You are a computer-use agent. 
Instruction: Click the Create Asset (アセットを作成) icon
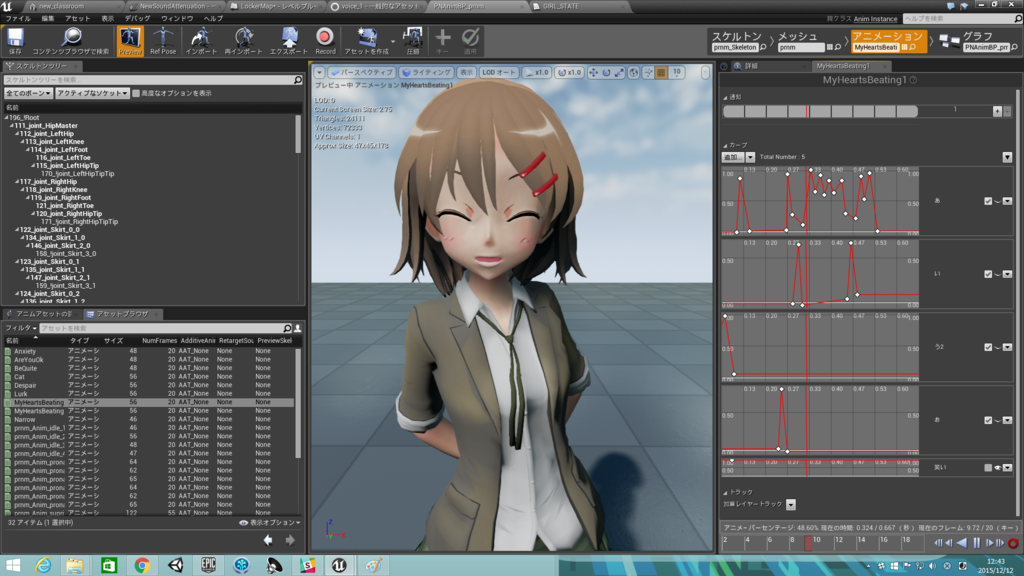[x=366, y=38]
